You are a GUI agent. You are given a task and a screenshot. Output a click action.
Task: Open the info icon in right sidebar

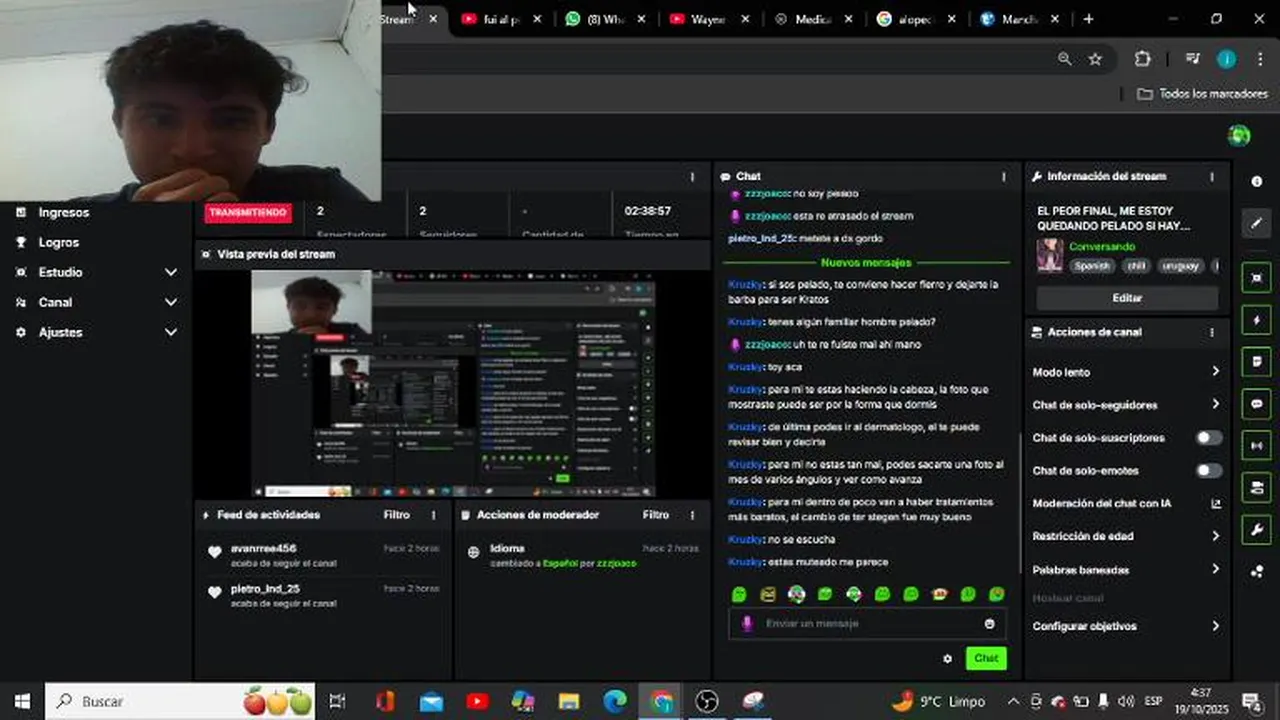tap(1257, 181)
